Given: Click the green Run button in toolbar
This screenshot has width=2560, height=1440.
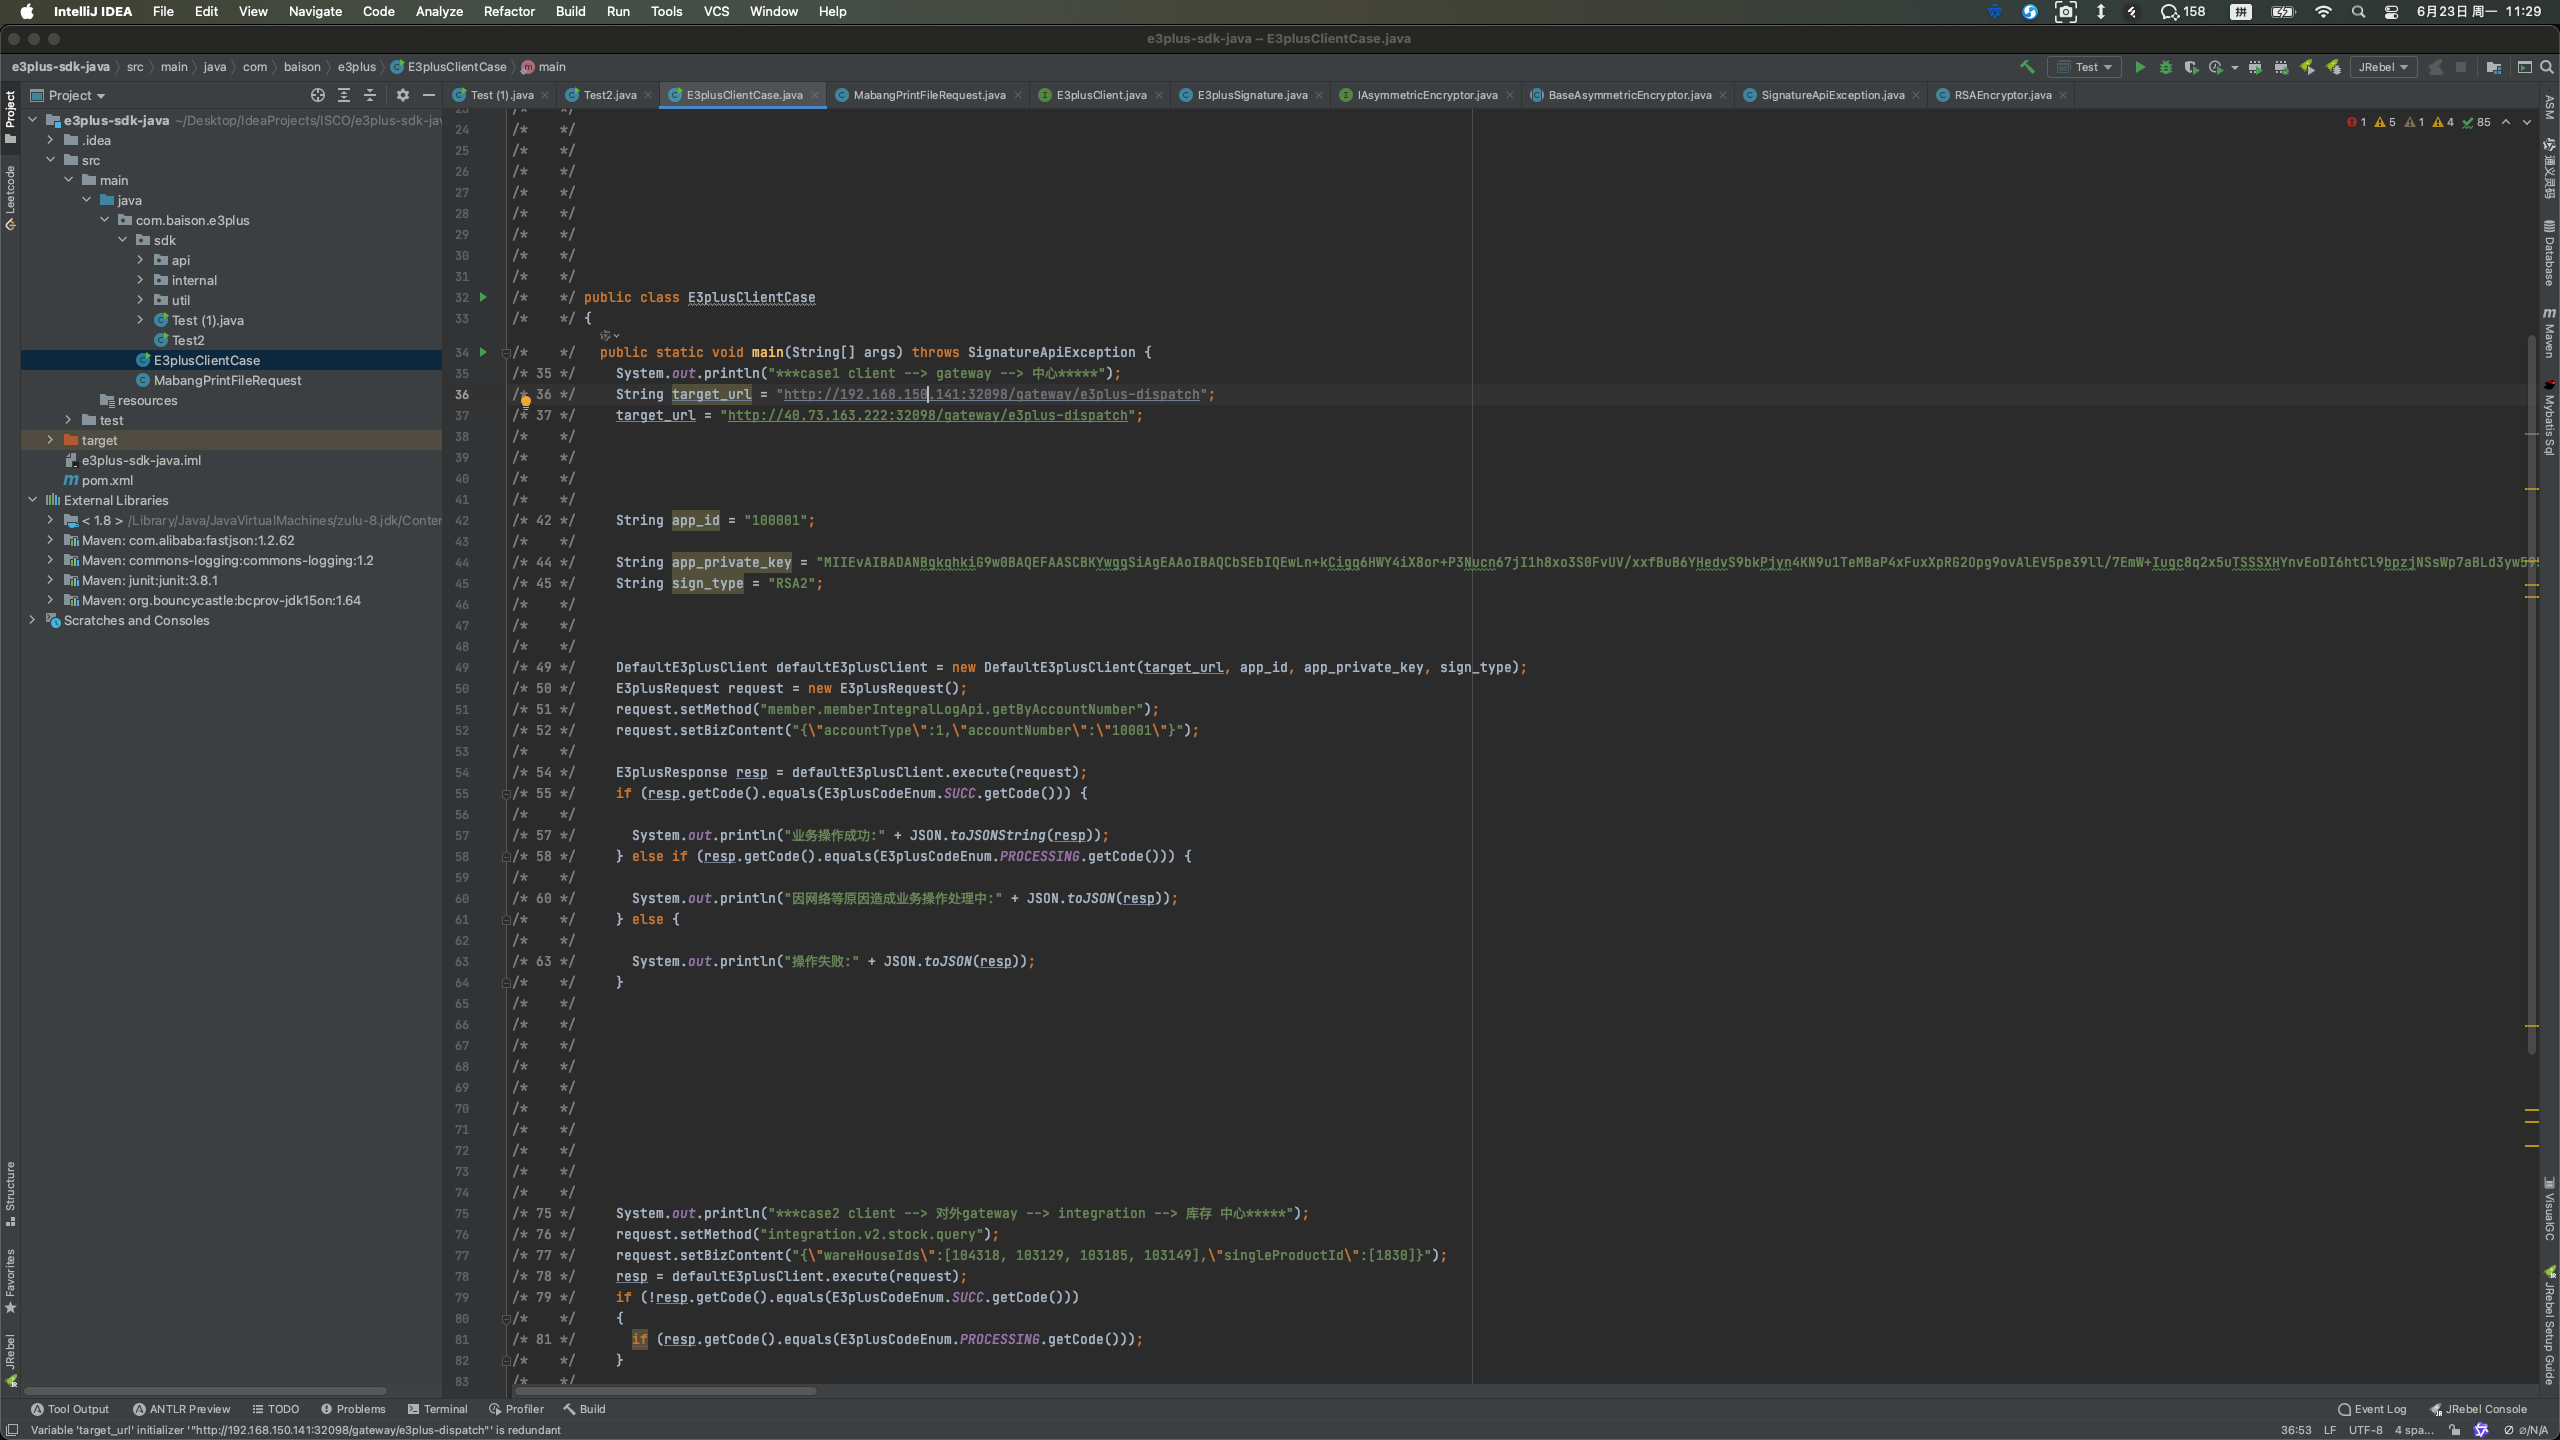Looking at the screenshot, I should (2139, 67).
